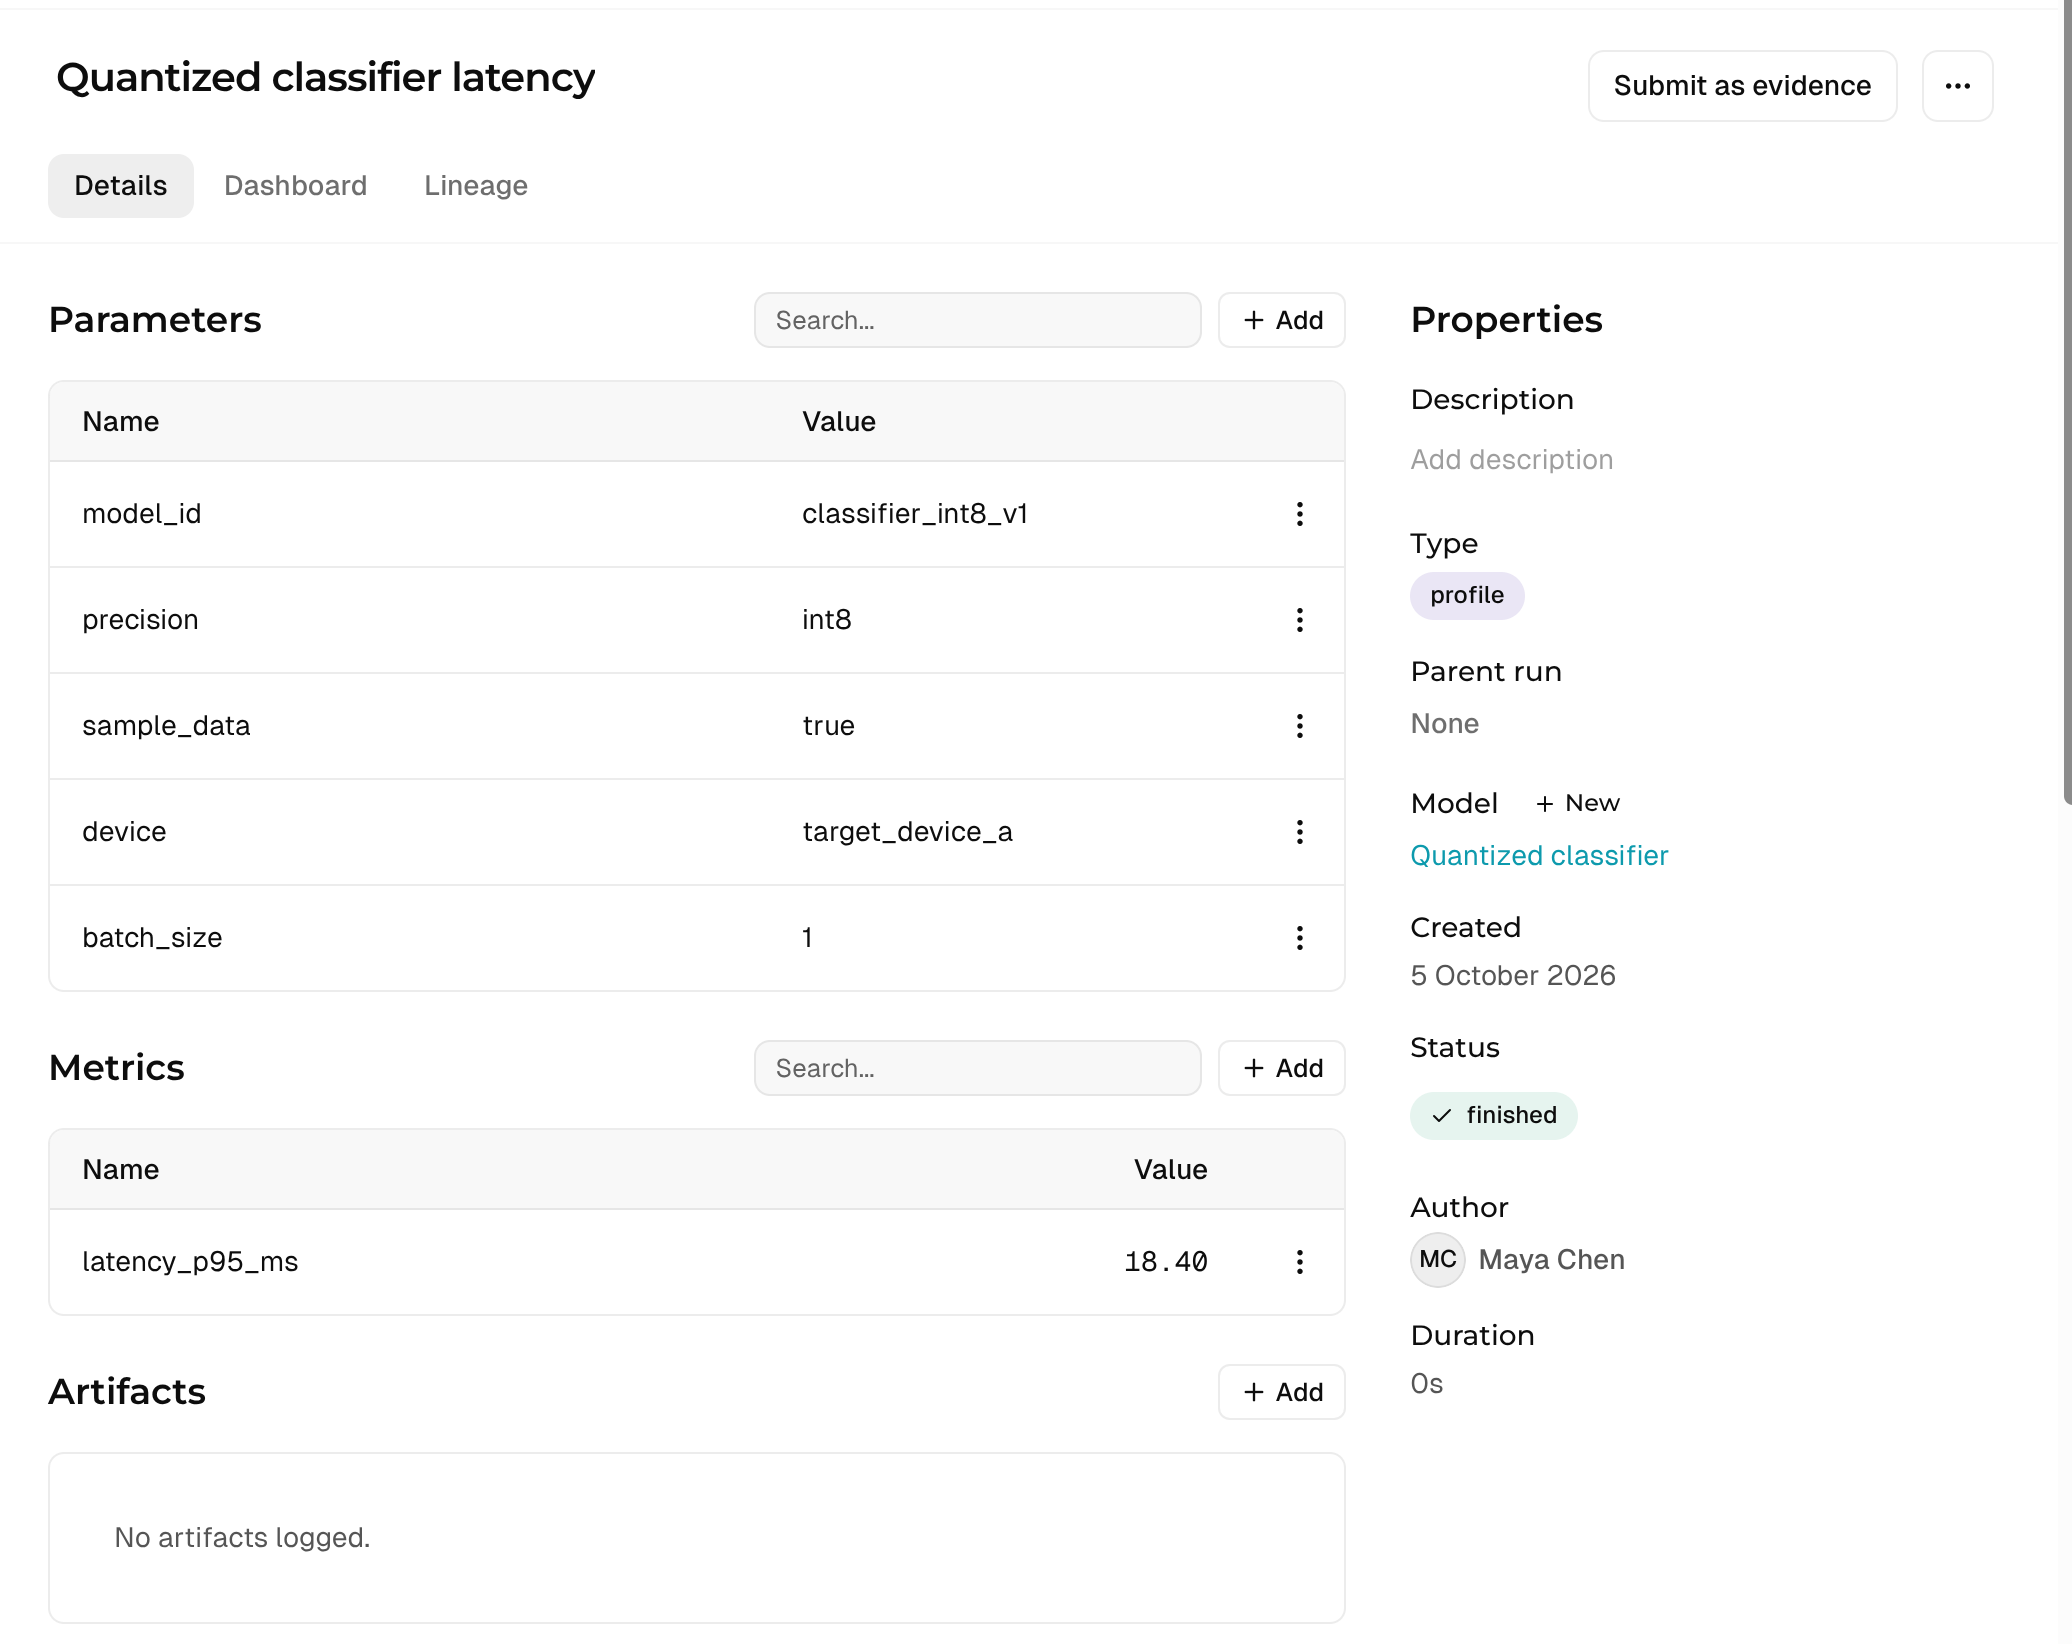The width and height of the screenshot is (2072, 1644).
Task: Switch to the Details tab
Action: 121,186
